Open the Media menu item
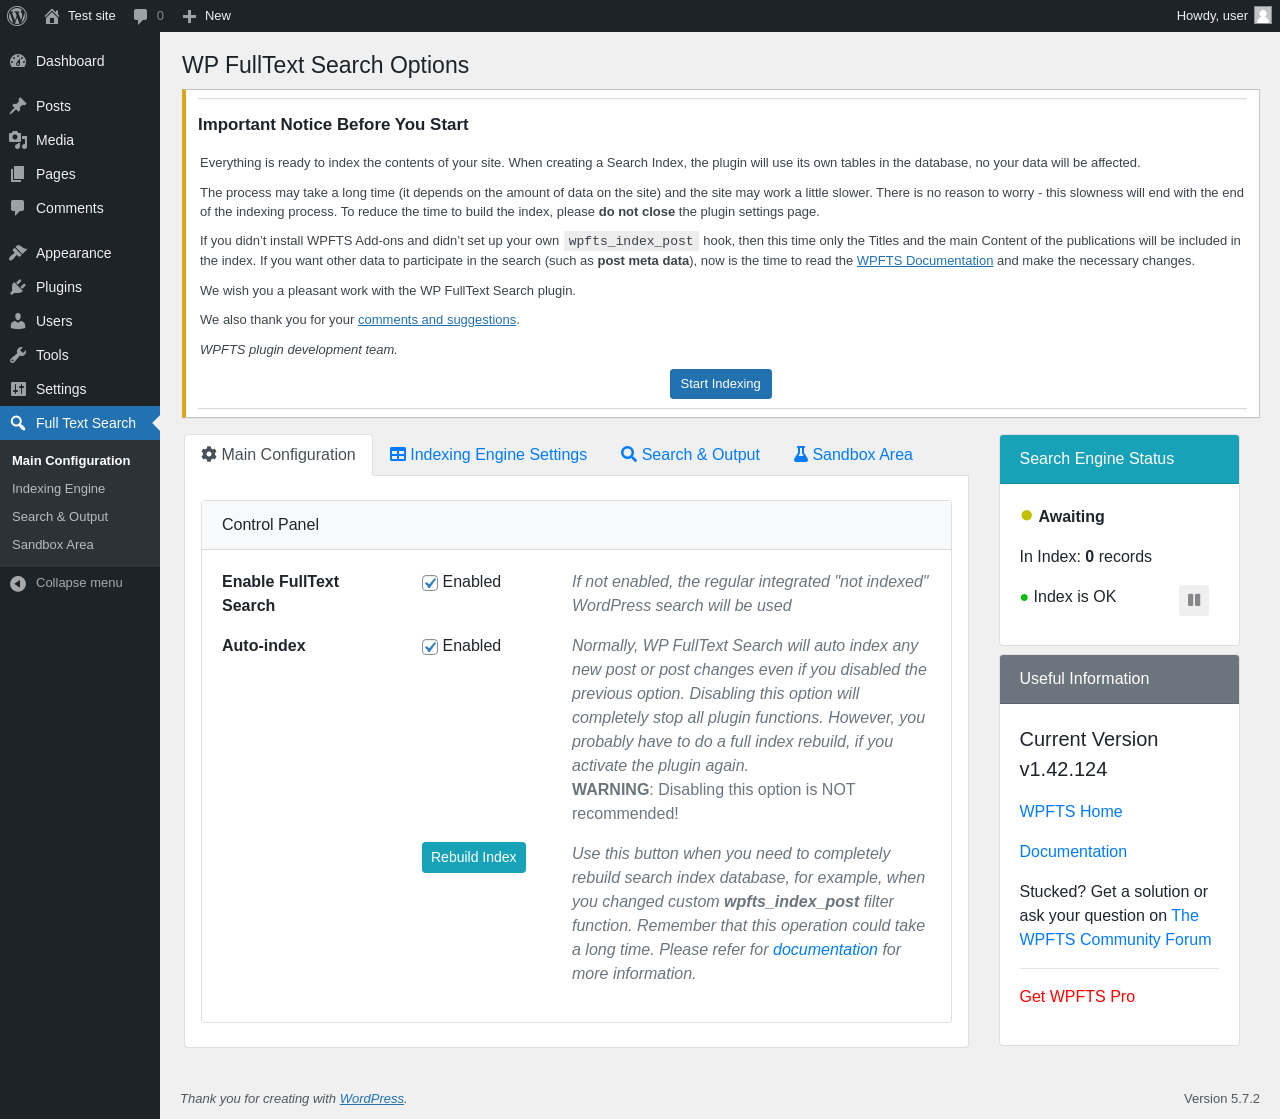This screenshot has height=1119, width=1280. [x=80, y=140]
